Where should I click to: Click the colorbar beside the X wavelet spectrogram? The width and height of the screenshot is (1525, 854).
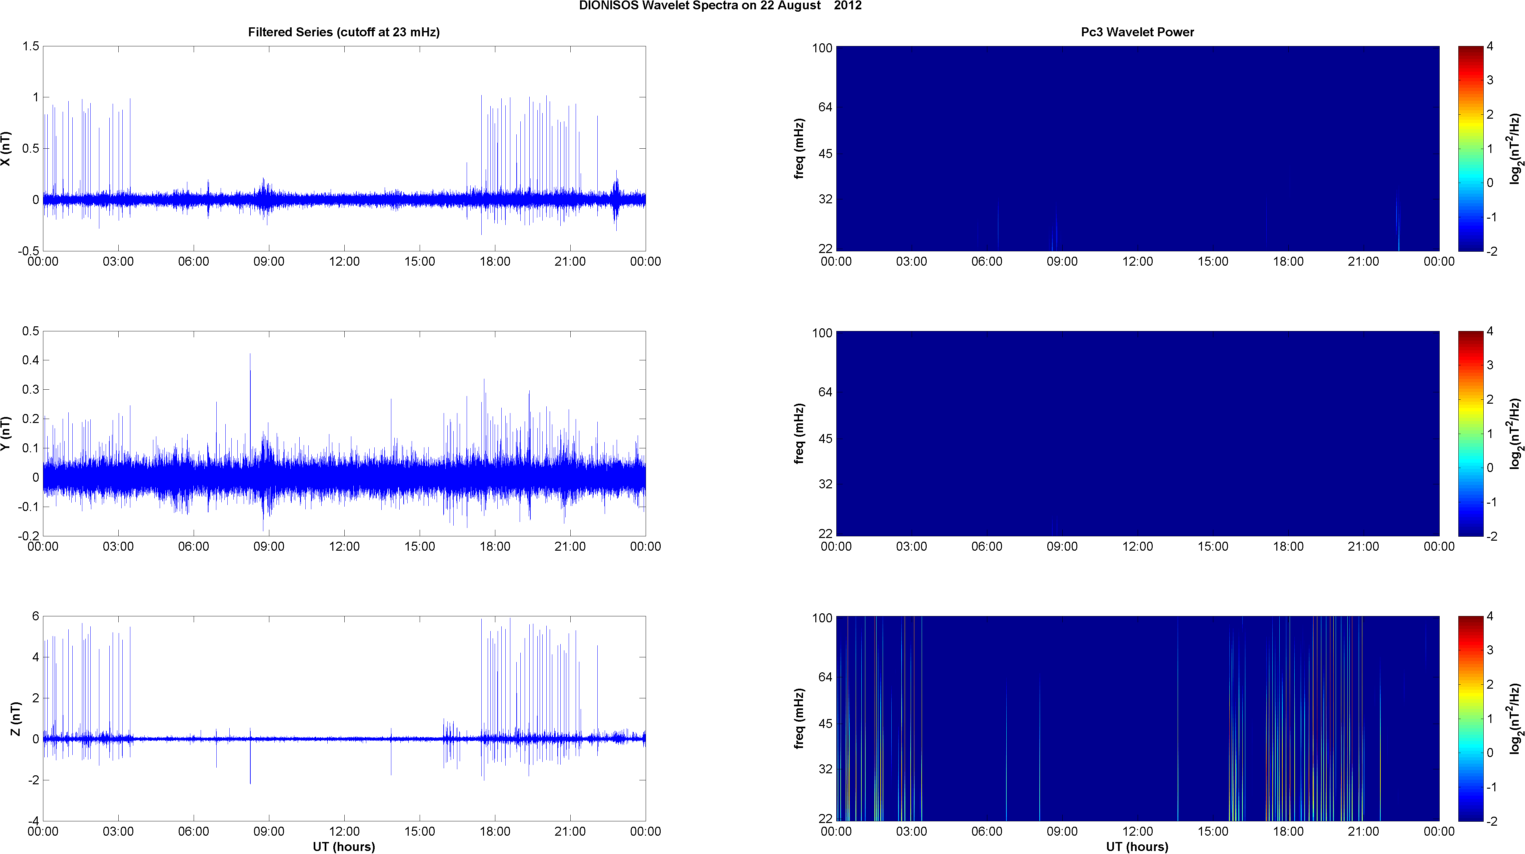1470,148
